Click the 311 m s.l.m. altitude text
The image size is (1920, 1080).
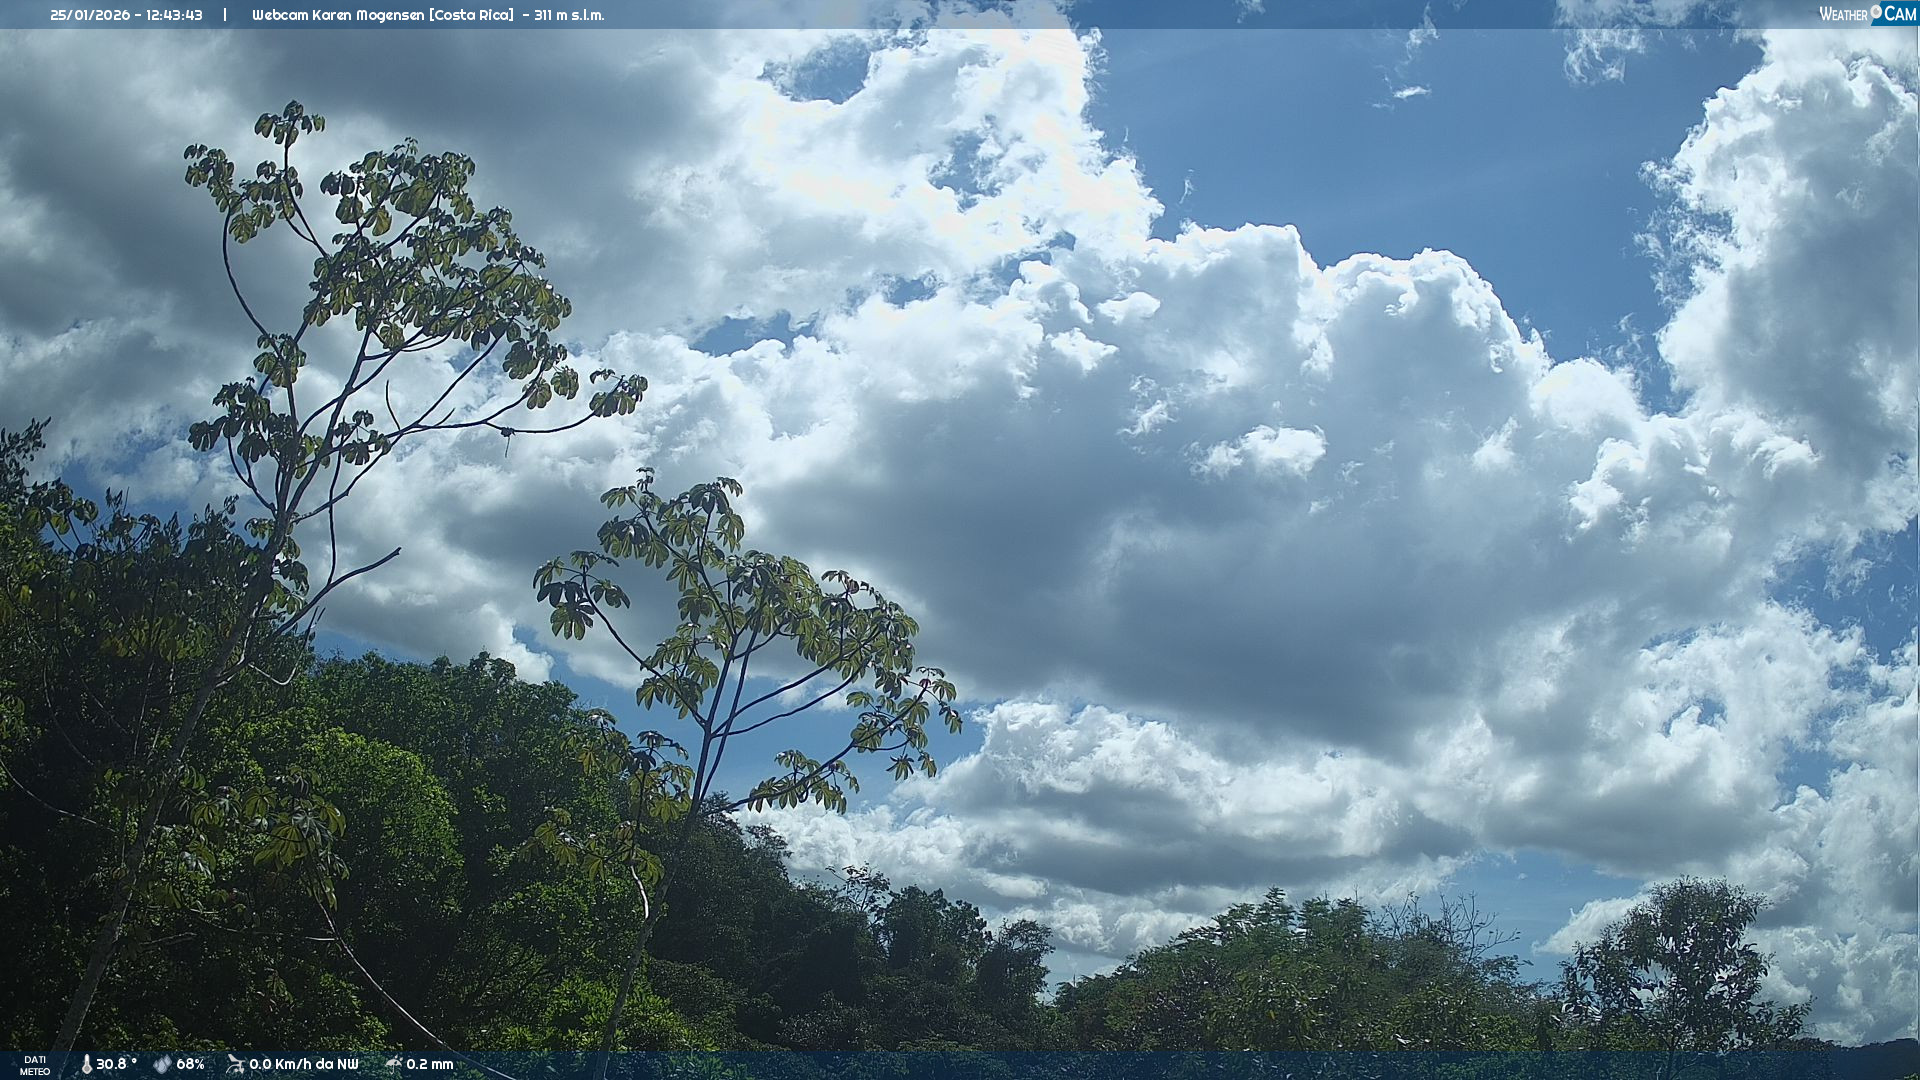pyautogui.click(x=569, y=15)
